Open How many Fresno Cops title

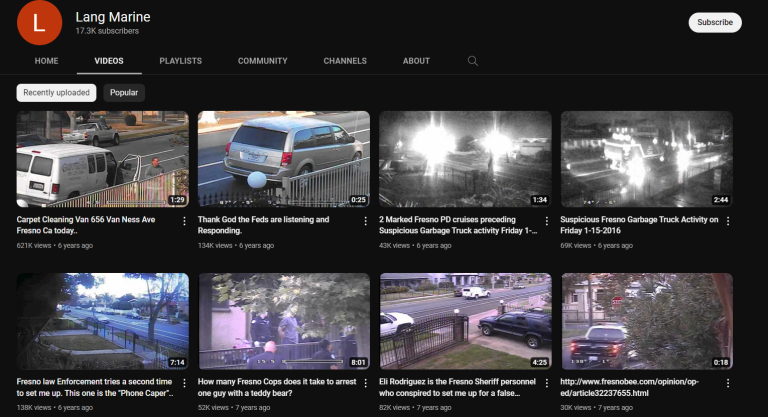coord(277,387)
